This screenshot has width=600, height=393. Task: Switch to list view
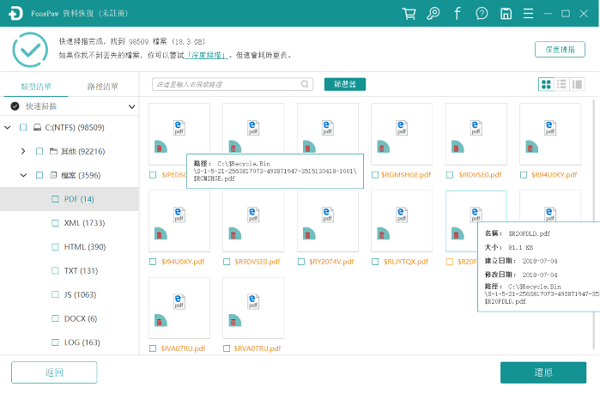(x=561, y=84)
